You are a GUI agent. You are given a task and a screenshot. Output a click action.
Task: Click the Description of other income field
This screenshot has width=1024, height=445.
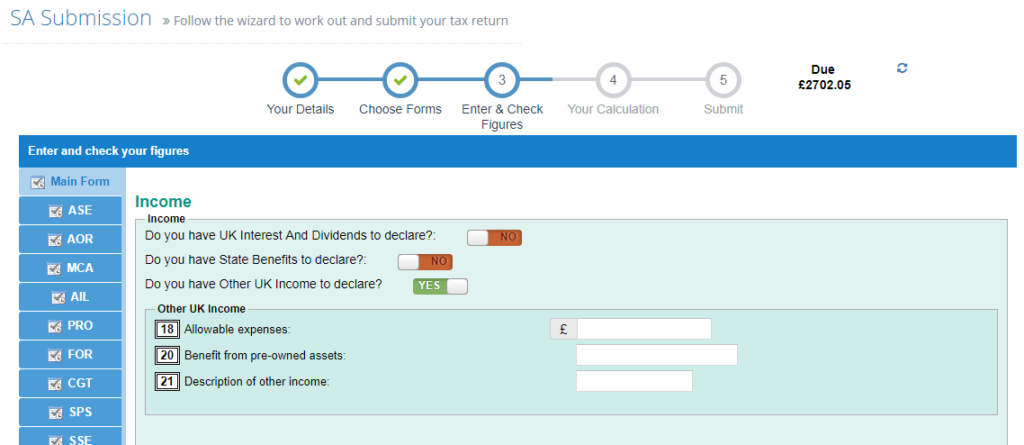(x=634, y=381)
